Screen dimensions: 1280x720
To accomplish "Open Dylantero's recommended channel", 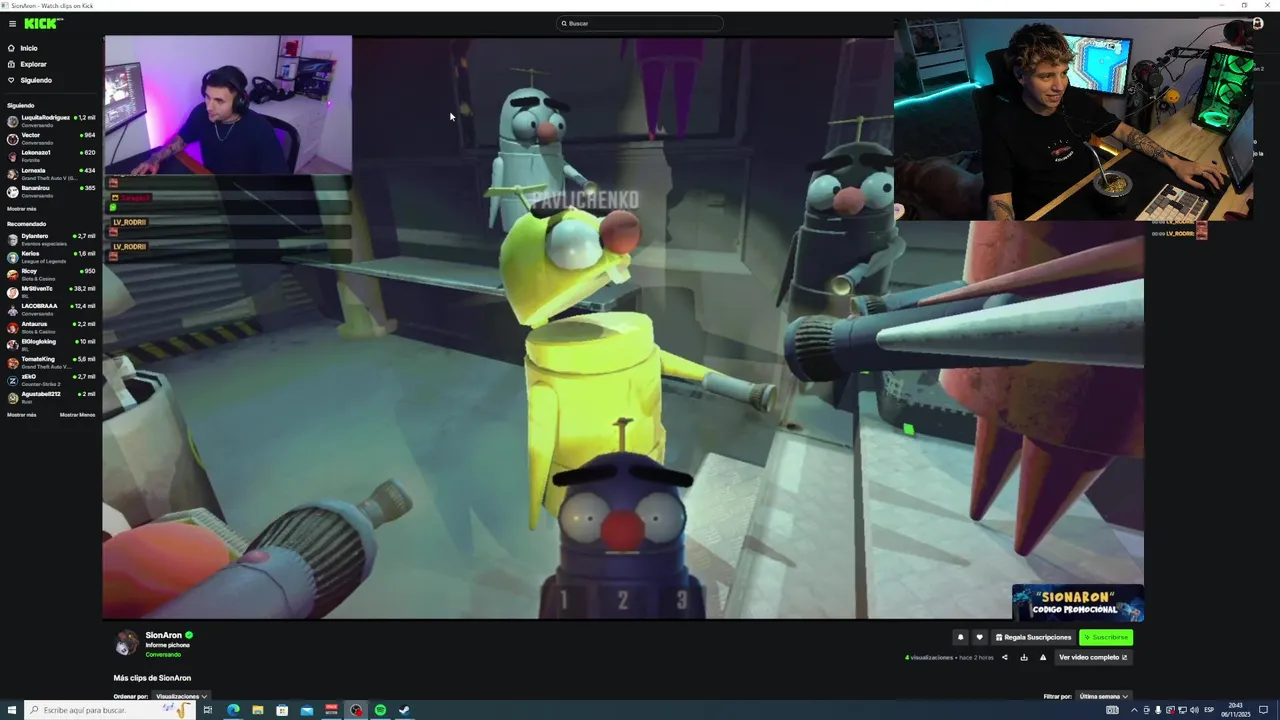I will pyautogui.click(x=51, y=239).
